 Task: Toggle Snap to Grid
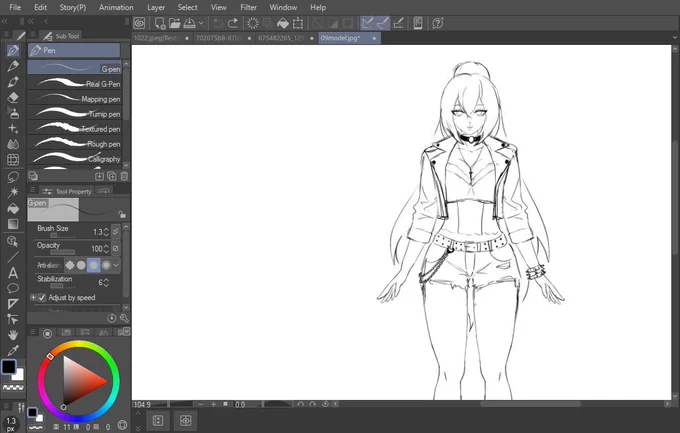click(399, 23)
